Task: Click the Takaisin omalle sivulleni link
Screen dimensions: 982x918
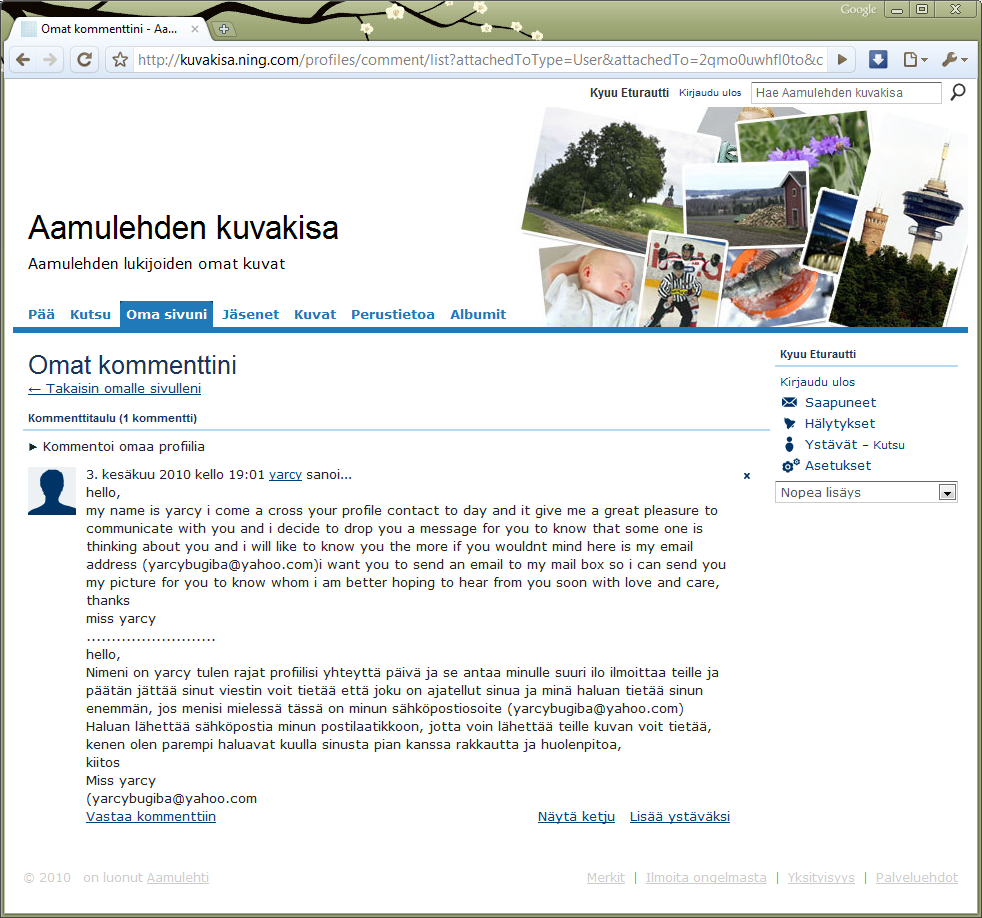Action: point(114,389)
